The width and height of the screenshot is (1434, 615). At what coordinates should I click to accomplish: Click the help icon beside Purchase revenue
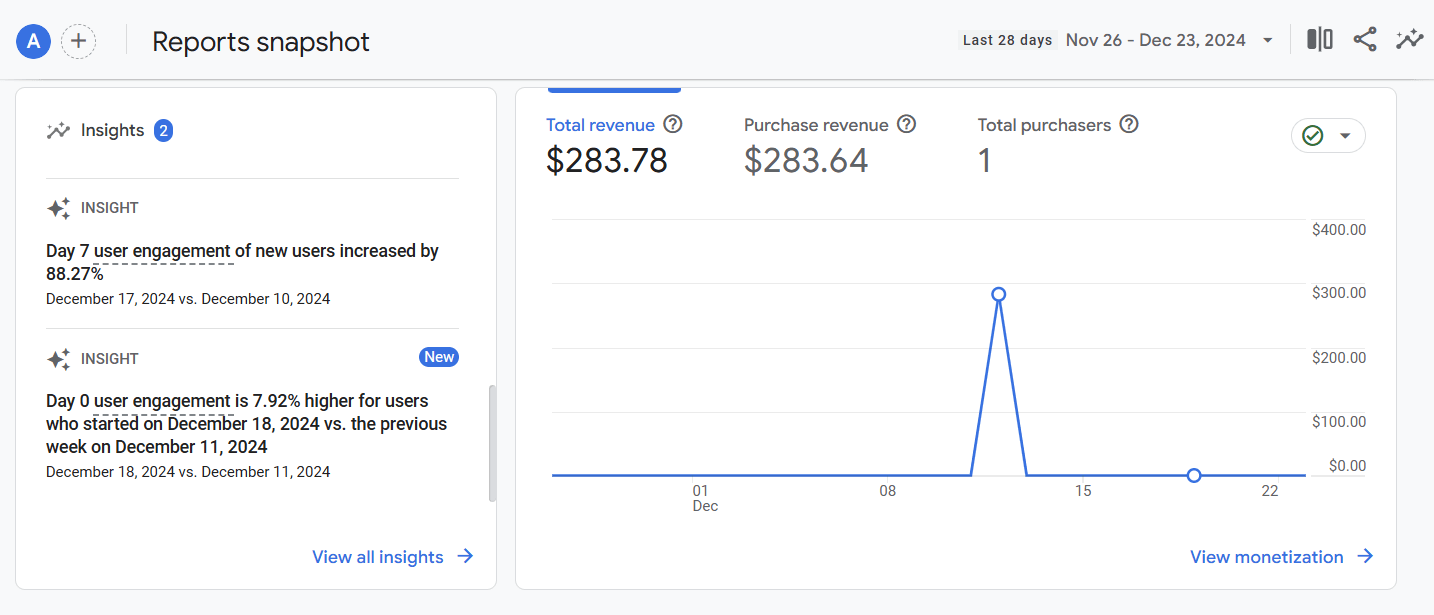point(906,125)
